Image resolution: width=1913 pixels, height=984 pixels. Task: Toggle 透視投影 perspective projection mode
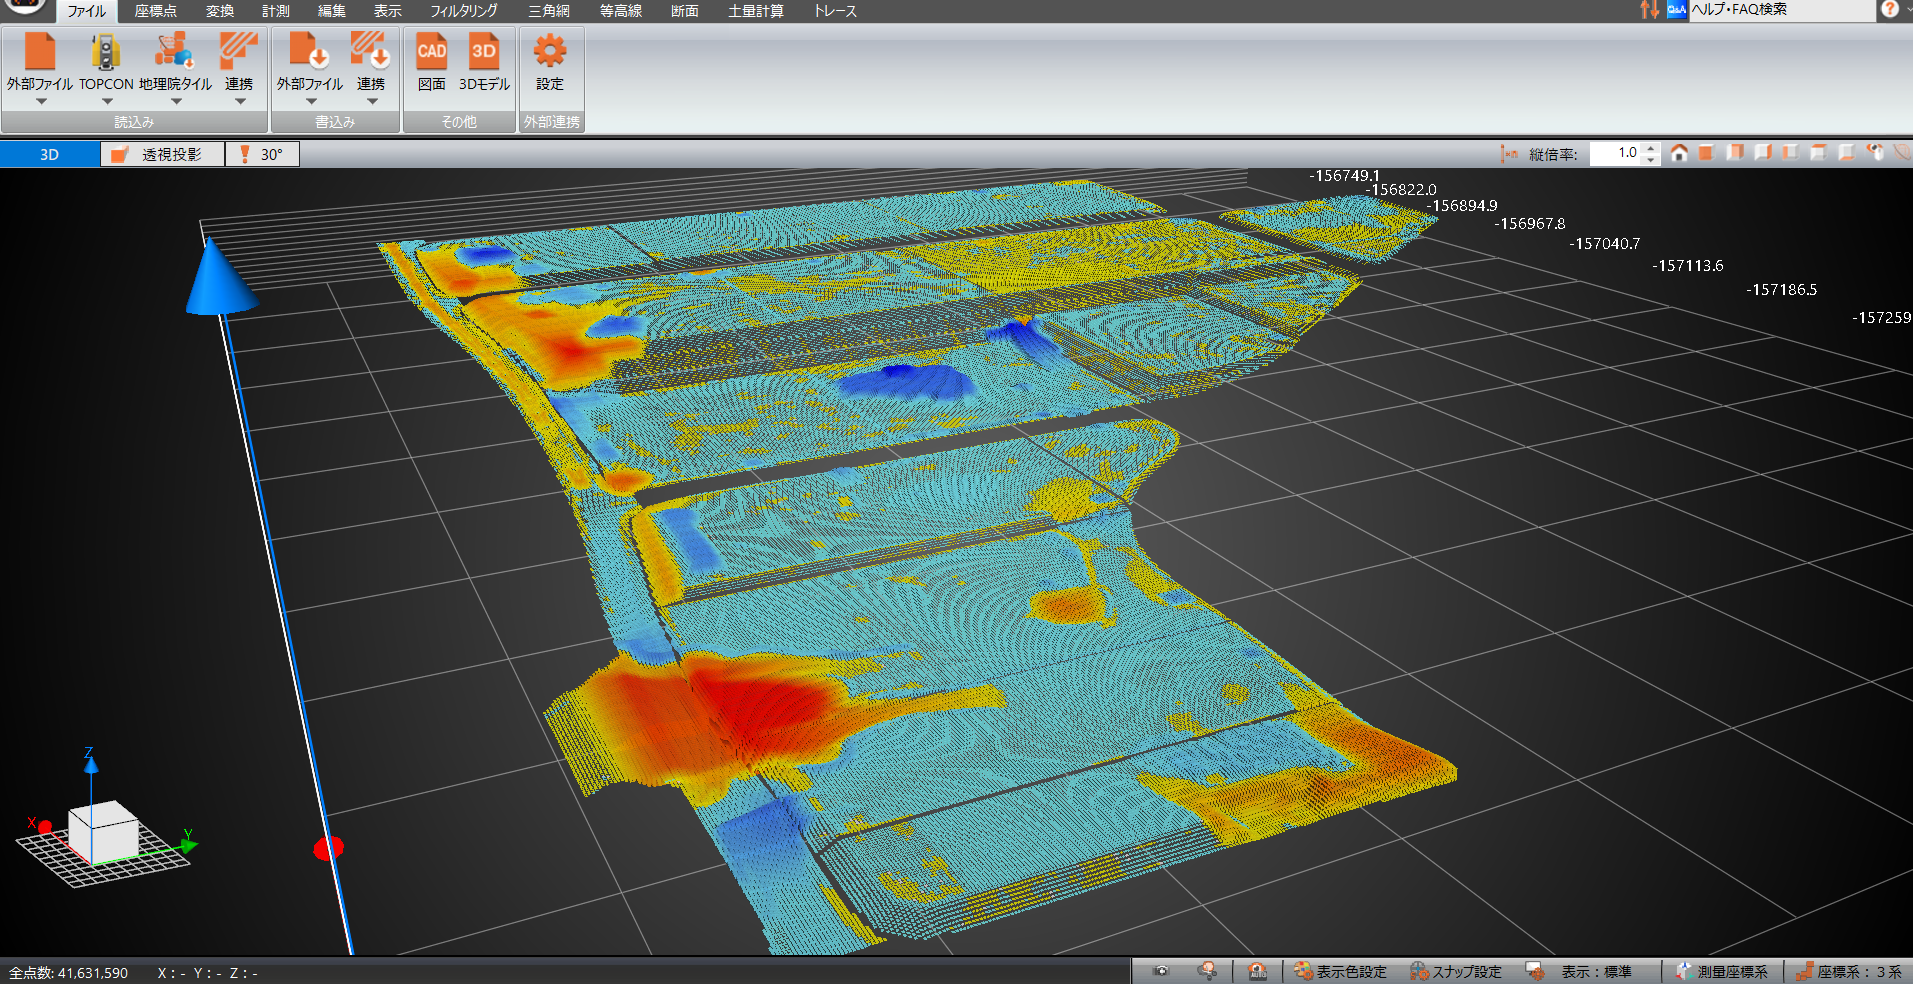coord(162,154)
